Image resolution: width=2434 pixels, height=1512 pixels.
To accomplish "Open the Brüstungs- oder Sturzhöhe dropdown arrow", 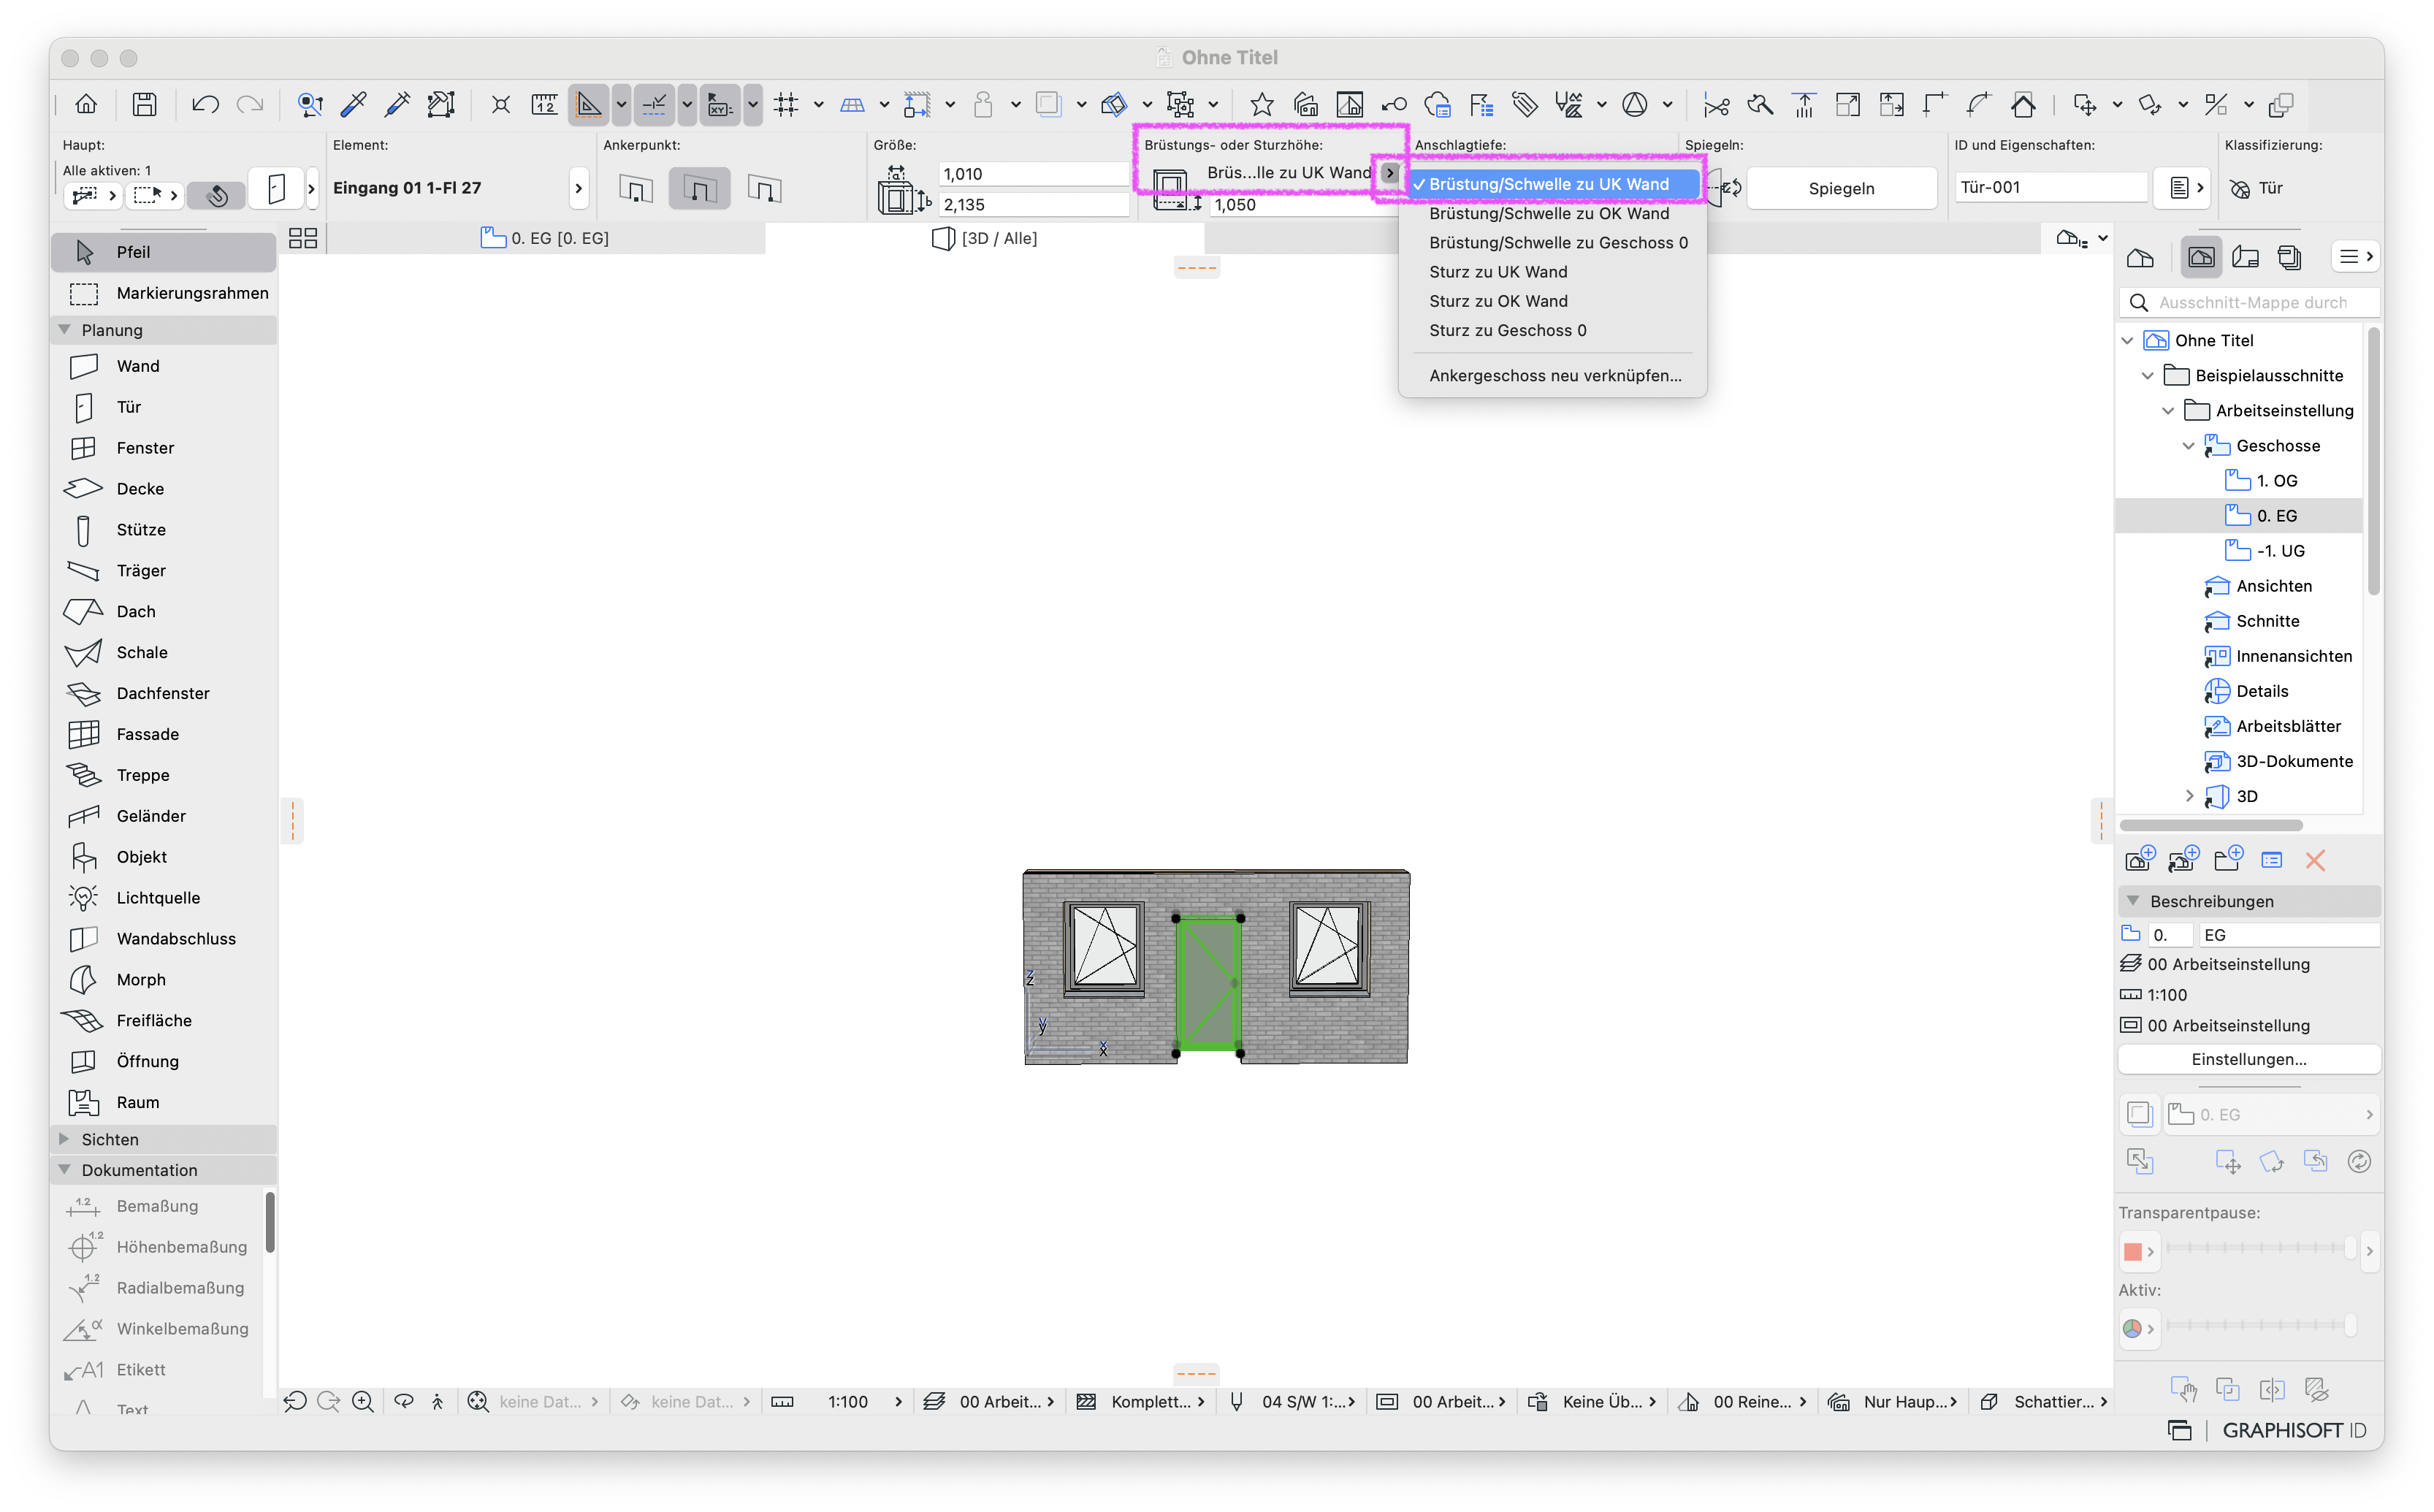I will [x=1389, y=173].
